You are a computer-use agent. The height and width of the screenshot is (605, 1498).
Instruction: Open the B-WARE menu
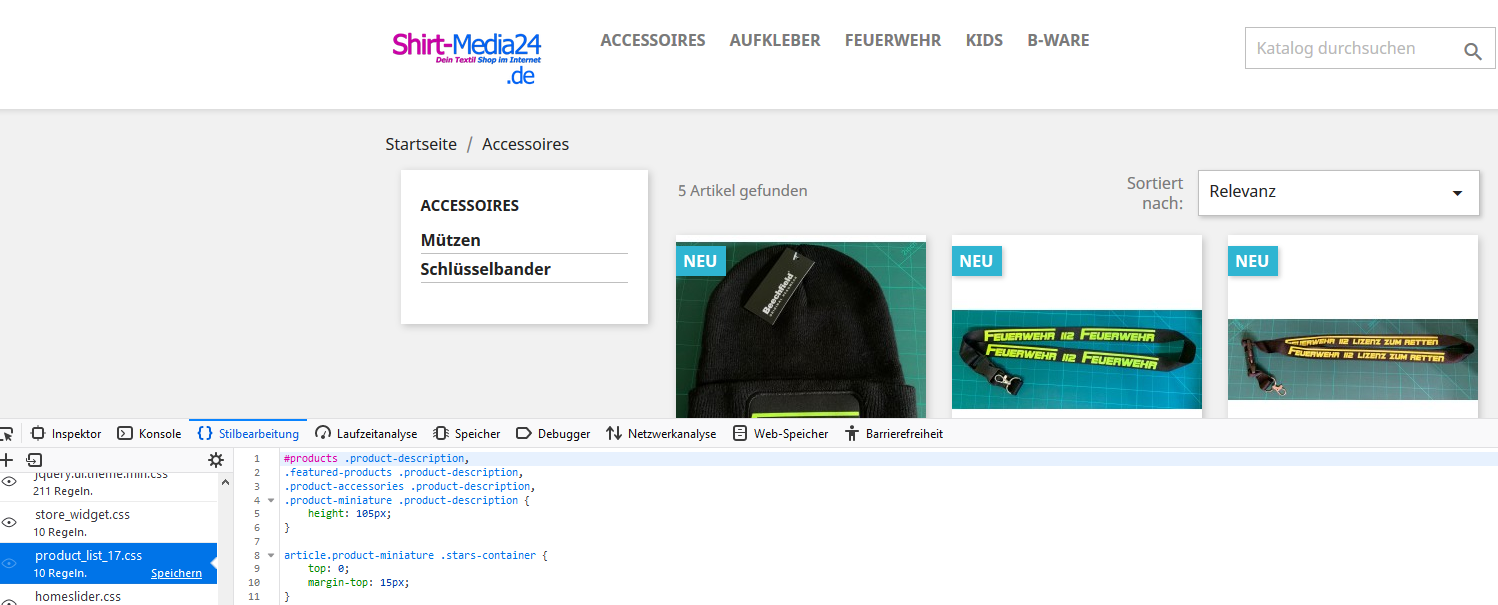click(1058, 41)
